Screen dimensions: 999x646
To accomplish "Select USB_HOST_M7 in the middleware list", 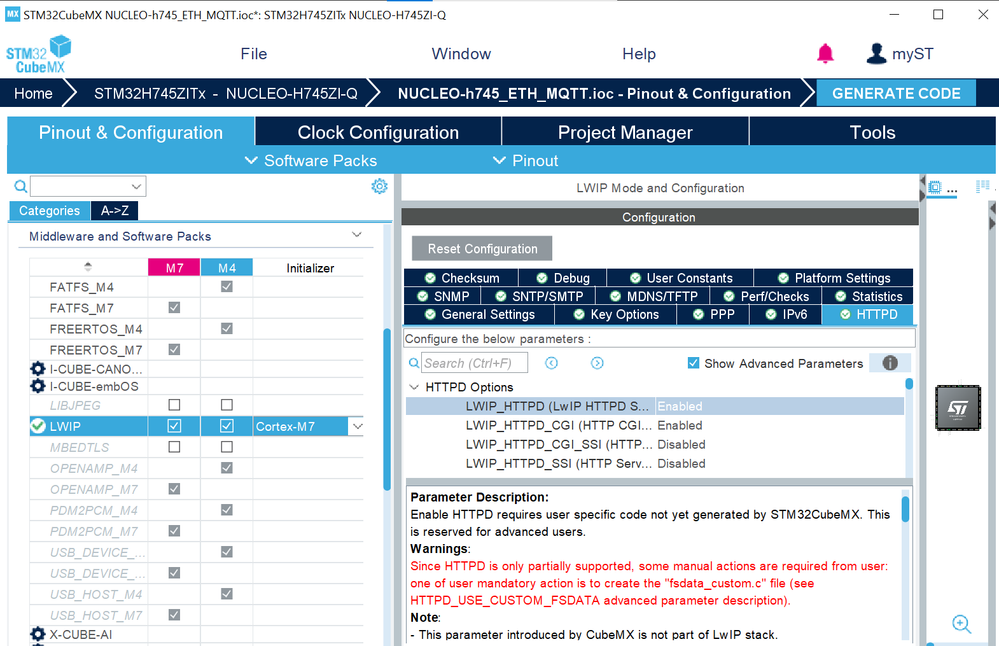I will coord(96,615).
